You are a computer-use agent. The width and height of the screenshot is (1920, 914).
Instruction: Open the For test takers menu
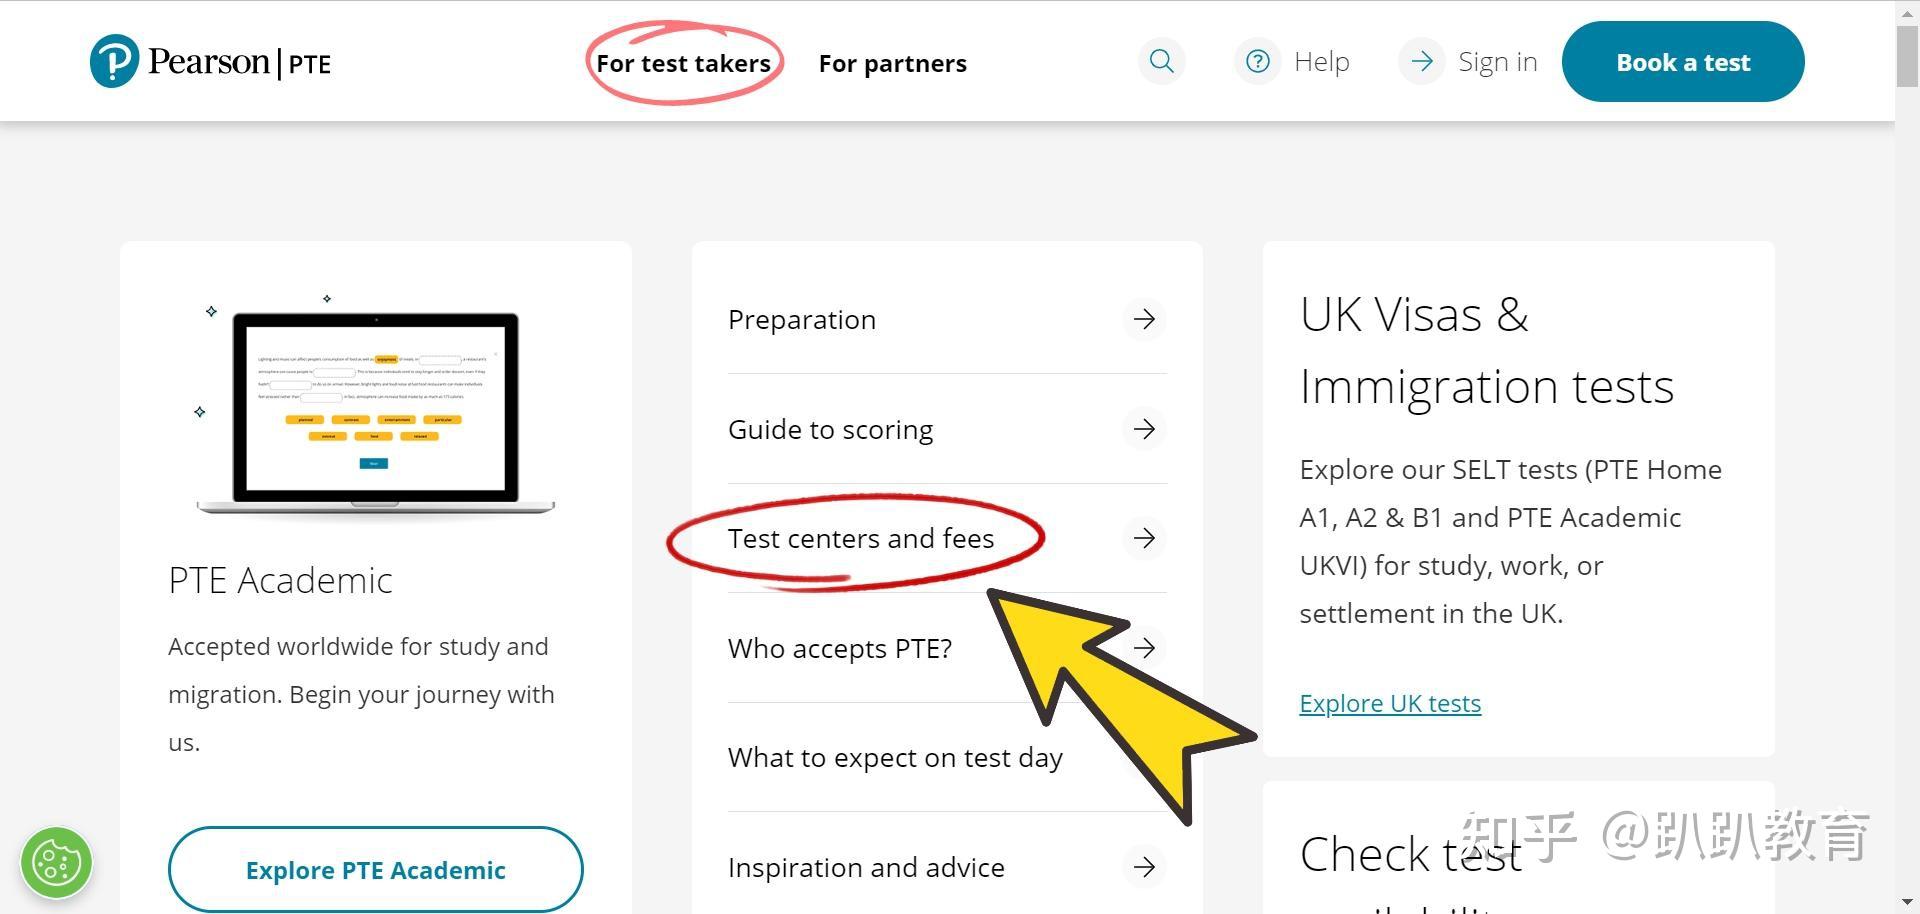(683, 63)
